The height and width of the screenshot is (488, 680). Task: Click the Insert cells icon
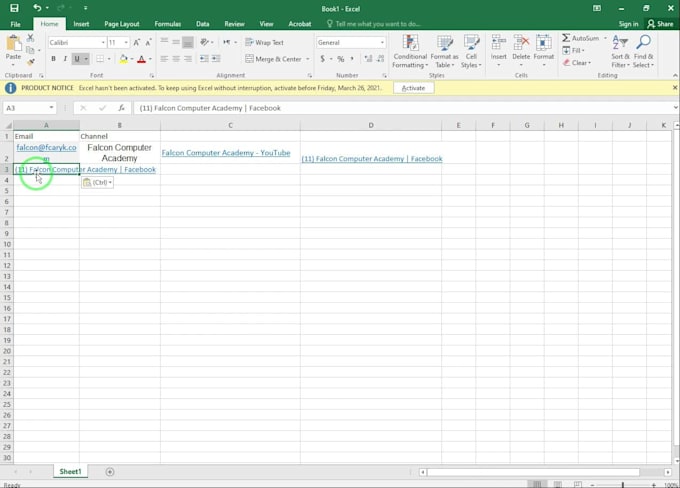coord(499,43)
